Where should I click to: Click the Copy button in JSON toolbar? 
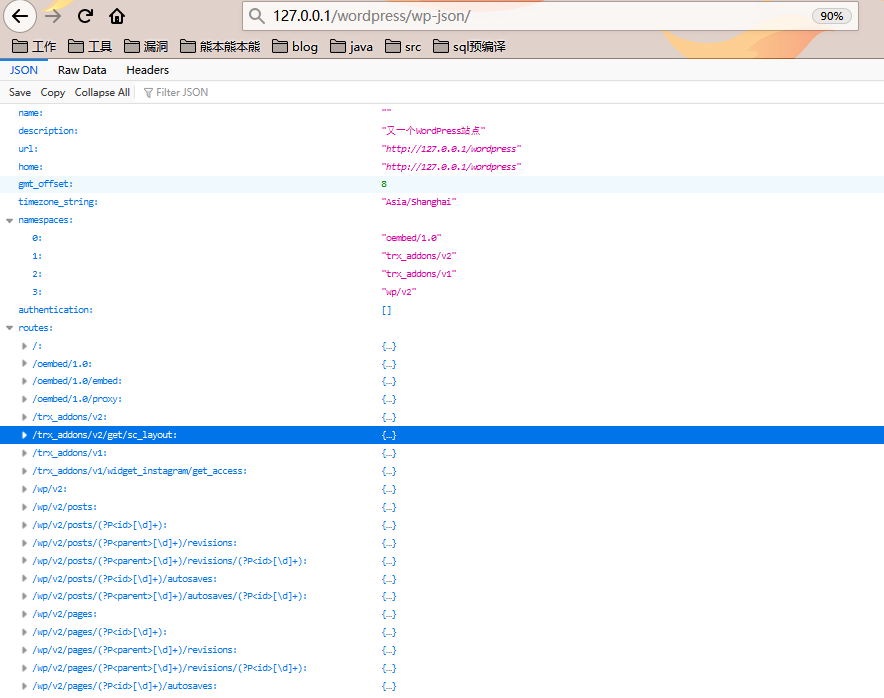coord(53,92)
